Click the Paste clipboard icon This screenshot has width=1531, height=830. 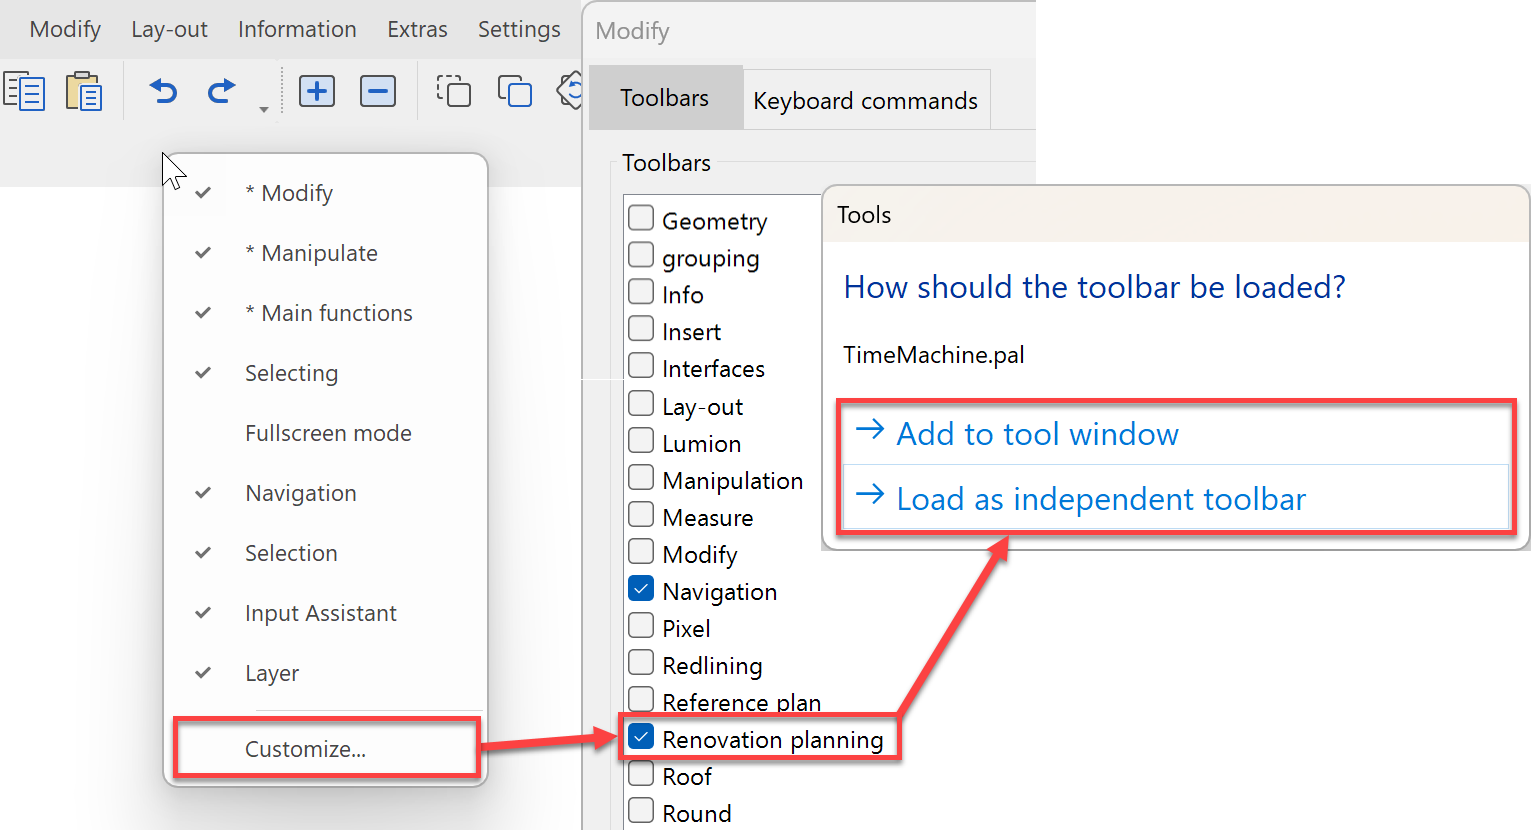(84, 92)
